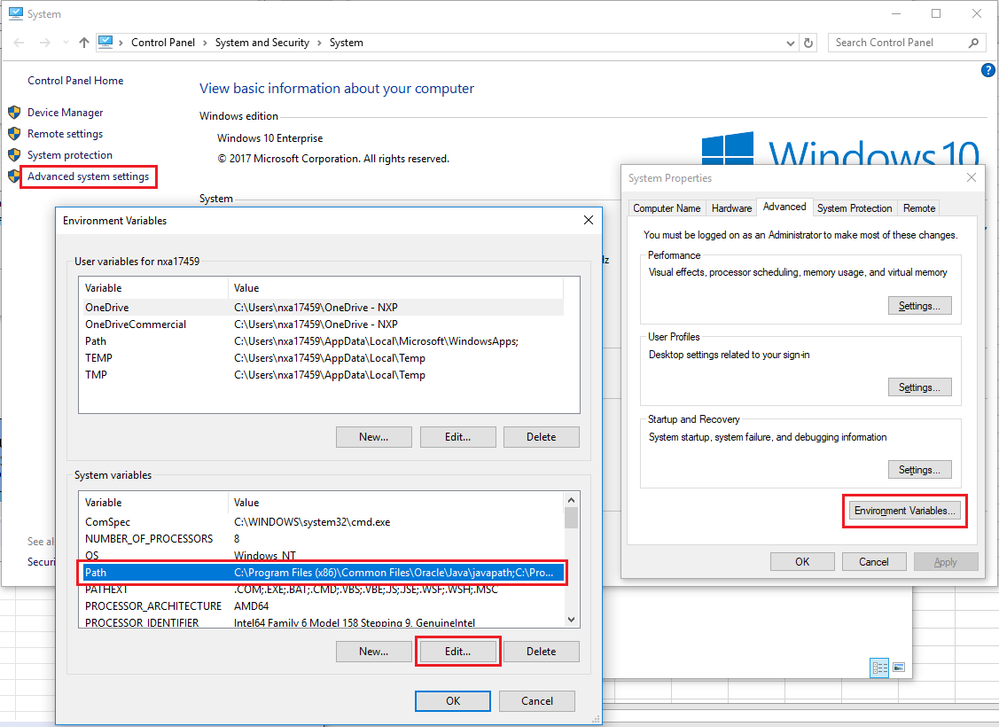
Task: Select PROCESSOR_ARCHITECTURE system variable row
Action: pyautogui.click(x=323, y=606)
